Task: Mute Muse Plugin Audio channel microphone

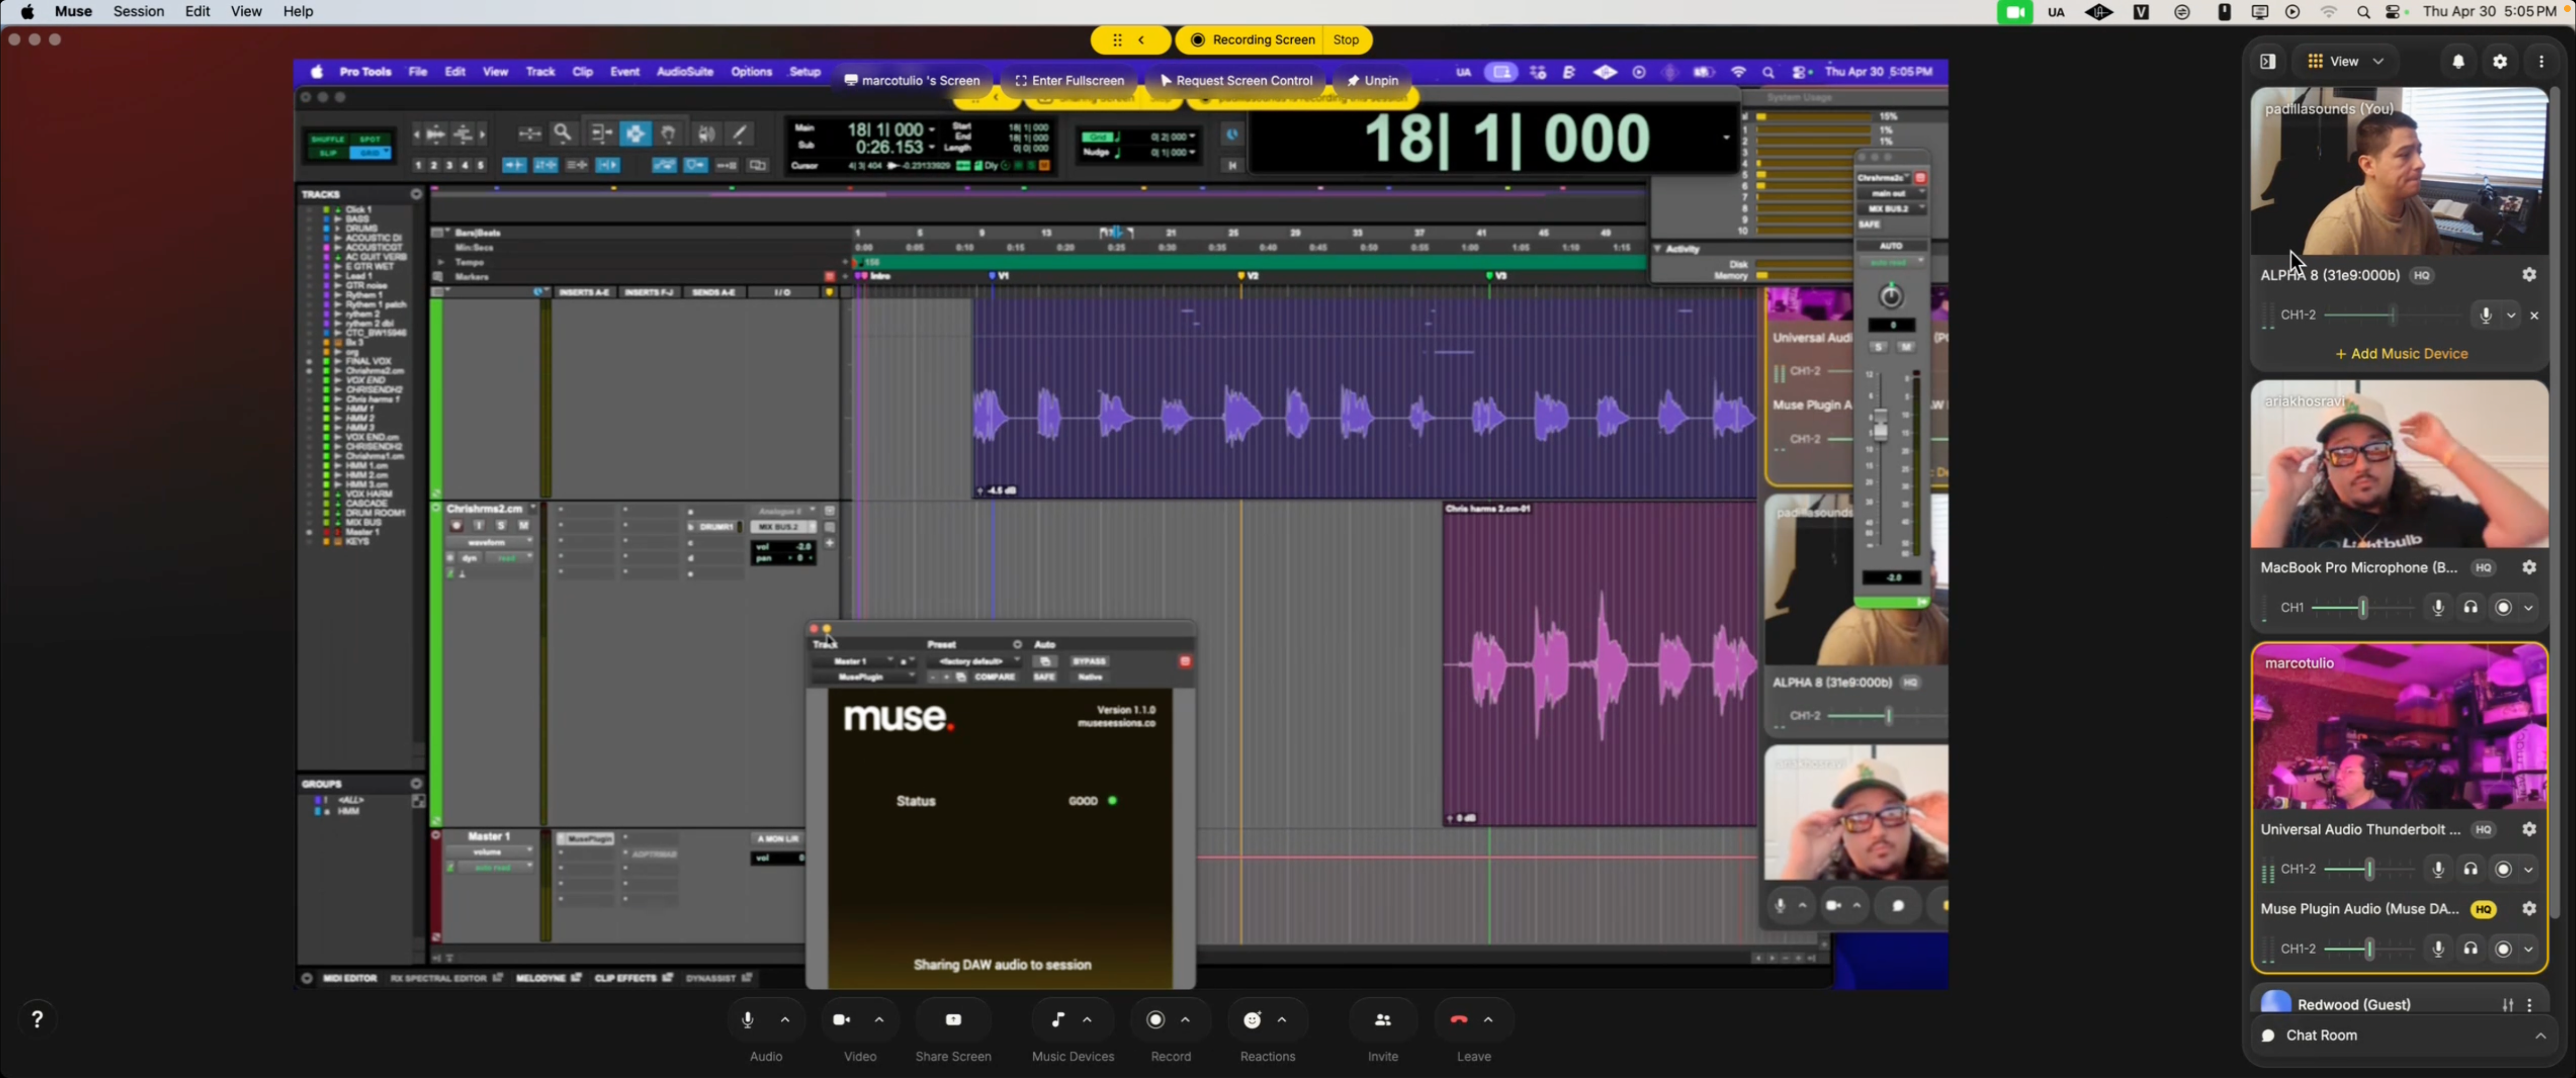Action: tap(2438, 949)
